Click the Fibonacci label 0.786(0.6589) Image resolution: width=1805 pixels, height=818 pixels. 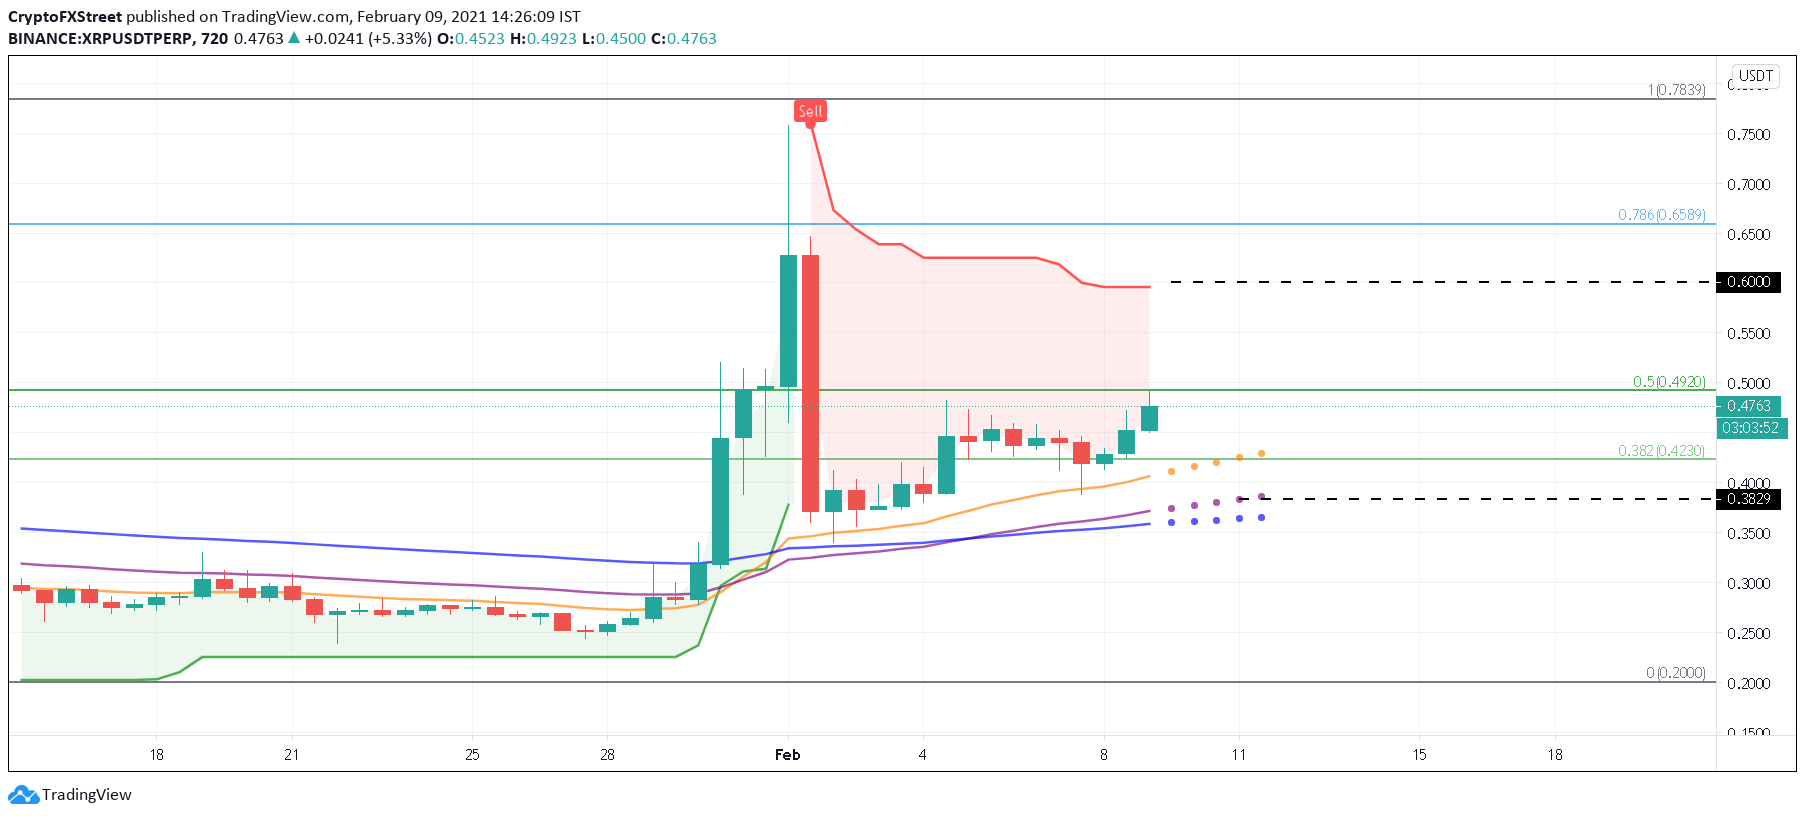[x=1662, y=215]
